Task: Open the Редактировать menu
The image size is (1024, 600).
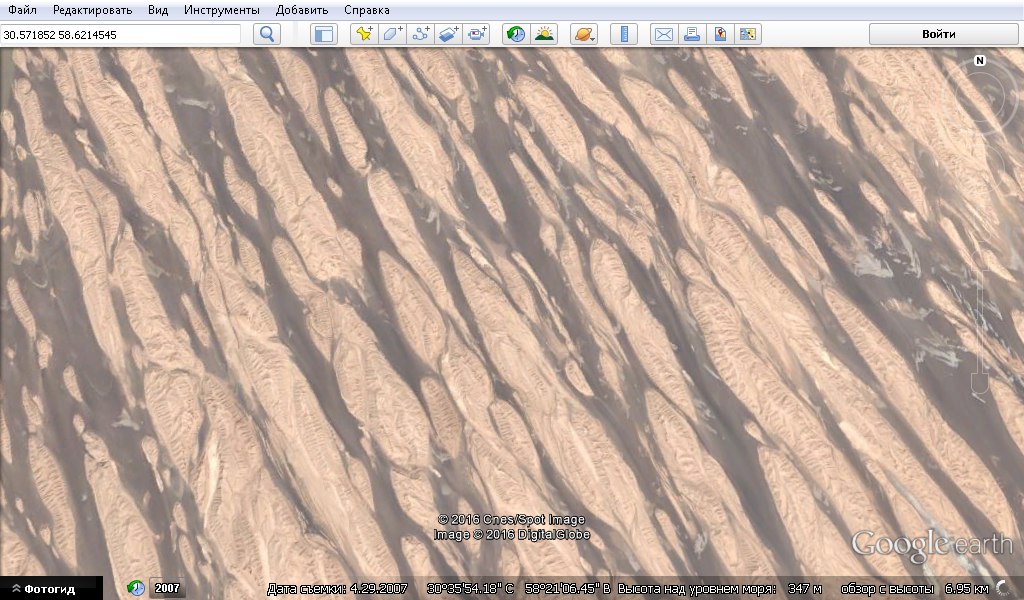Action: coord(92,10)
